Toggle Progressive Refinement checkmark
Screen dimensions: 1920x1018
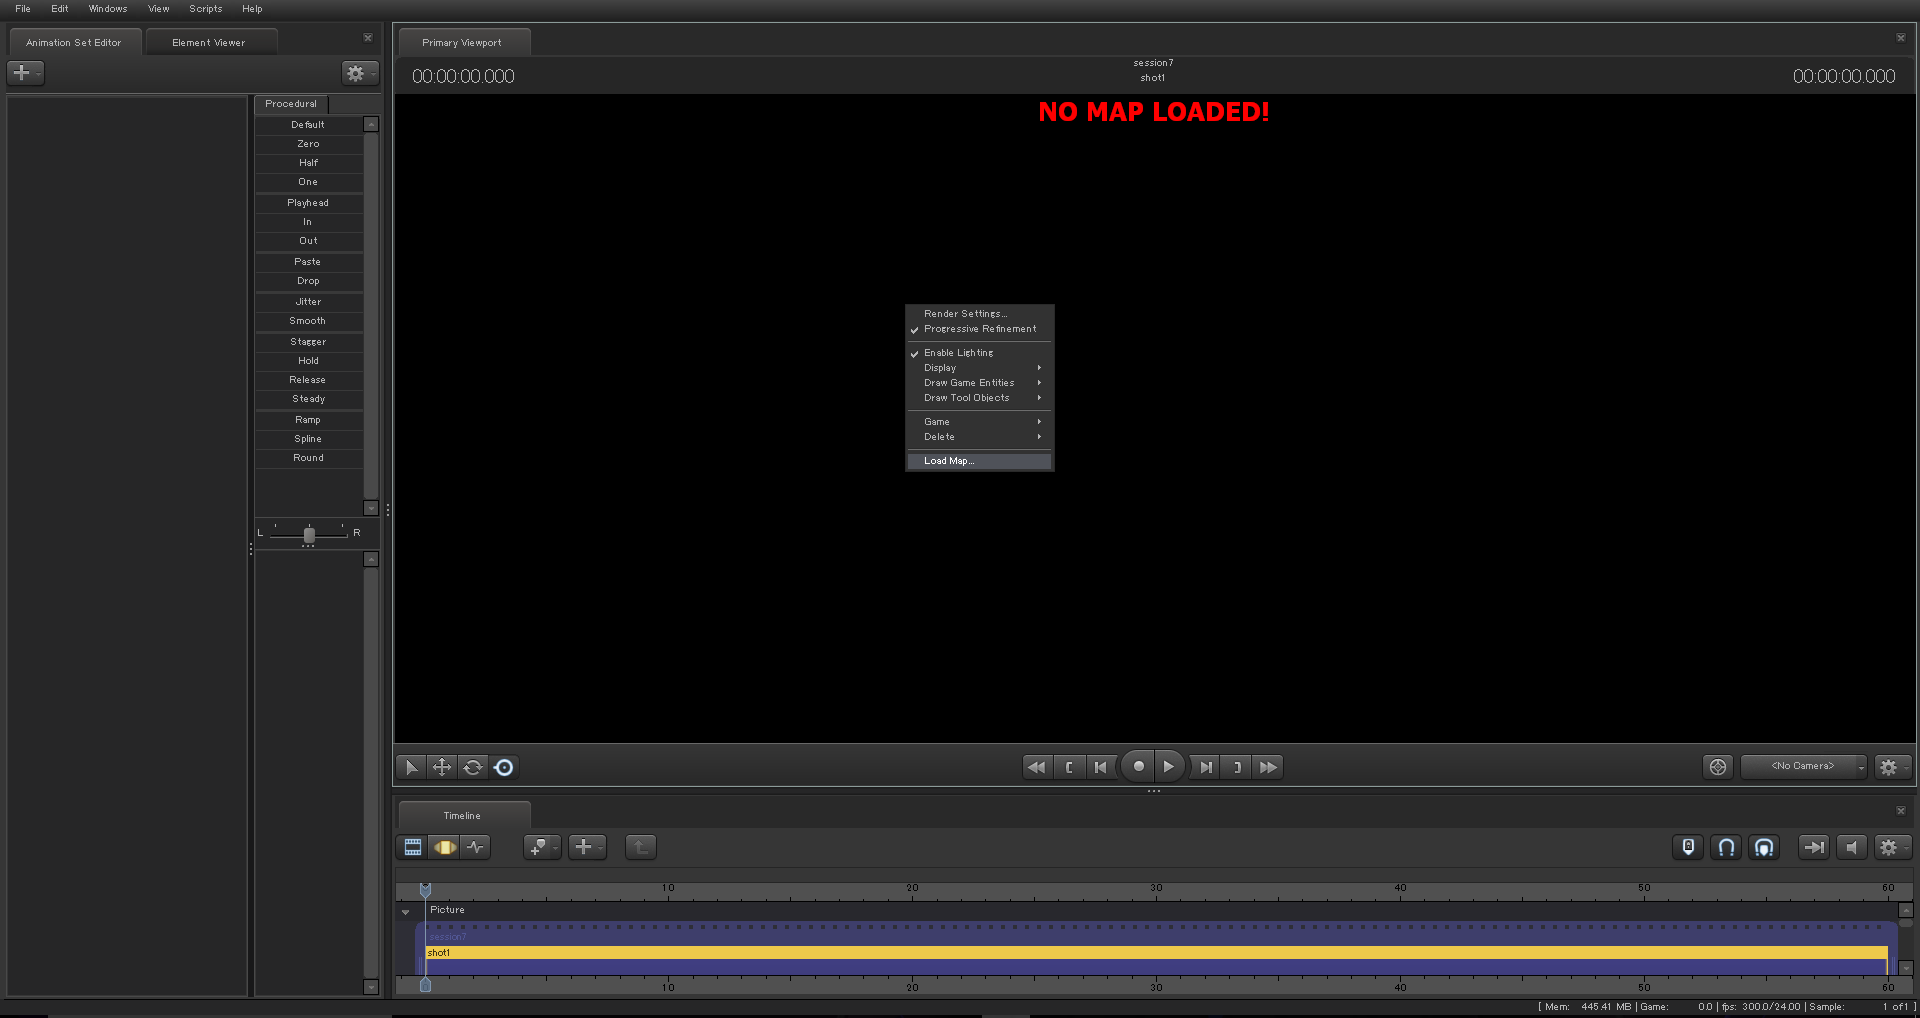click(x=979, y=329)
